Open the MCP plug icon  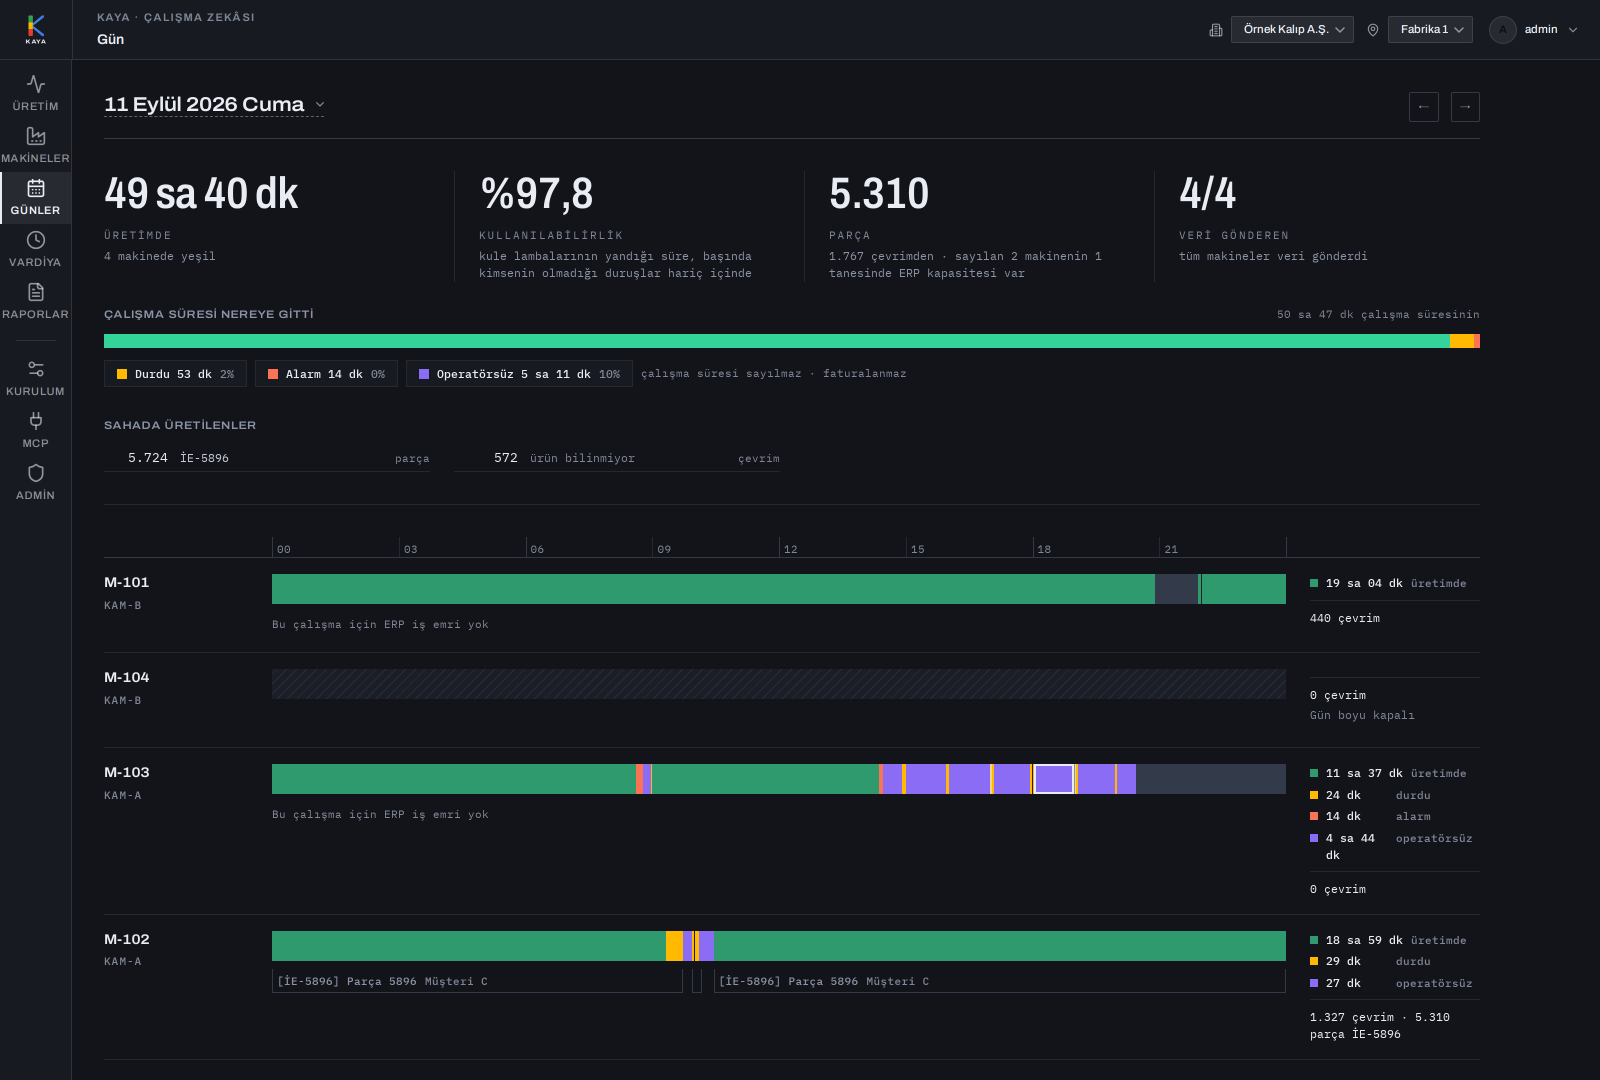36,421
